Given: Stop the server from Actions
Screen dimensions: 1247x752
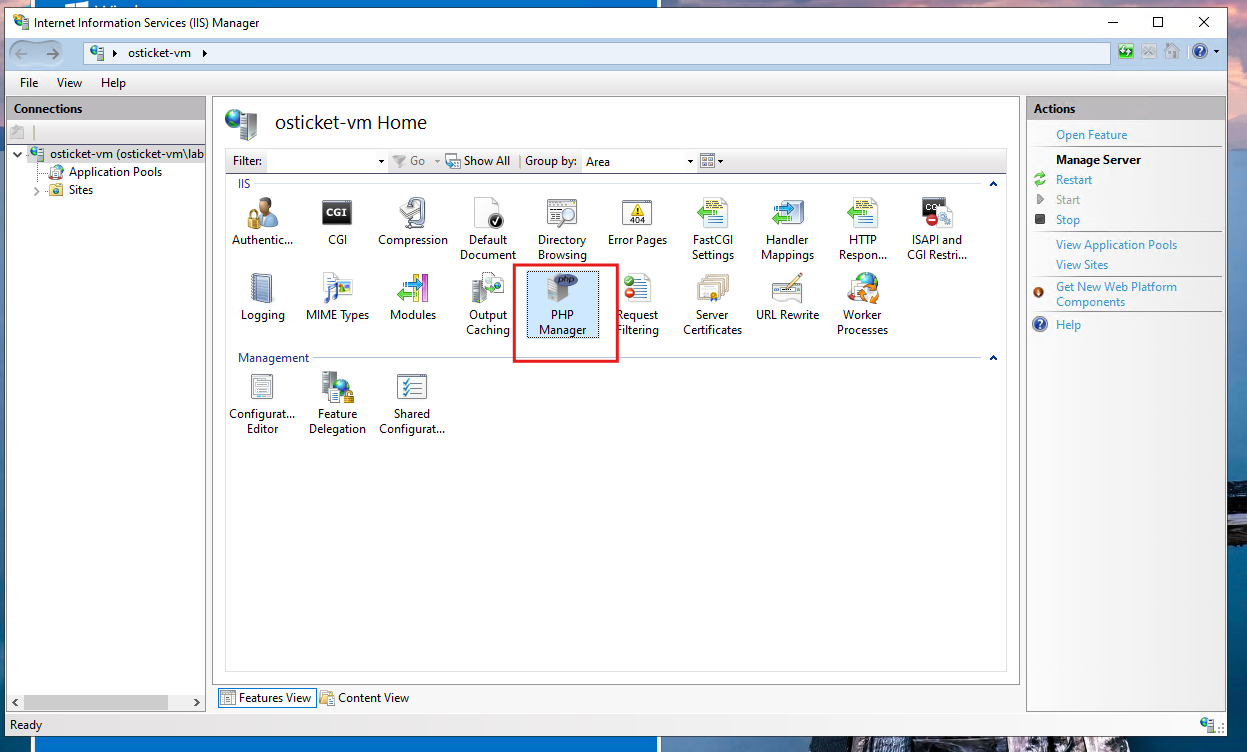Looking at the screenshot, I should click(1068, 220).
